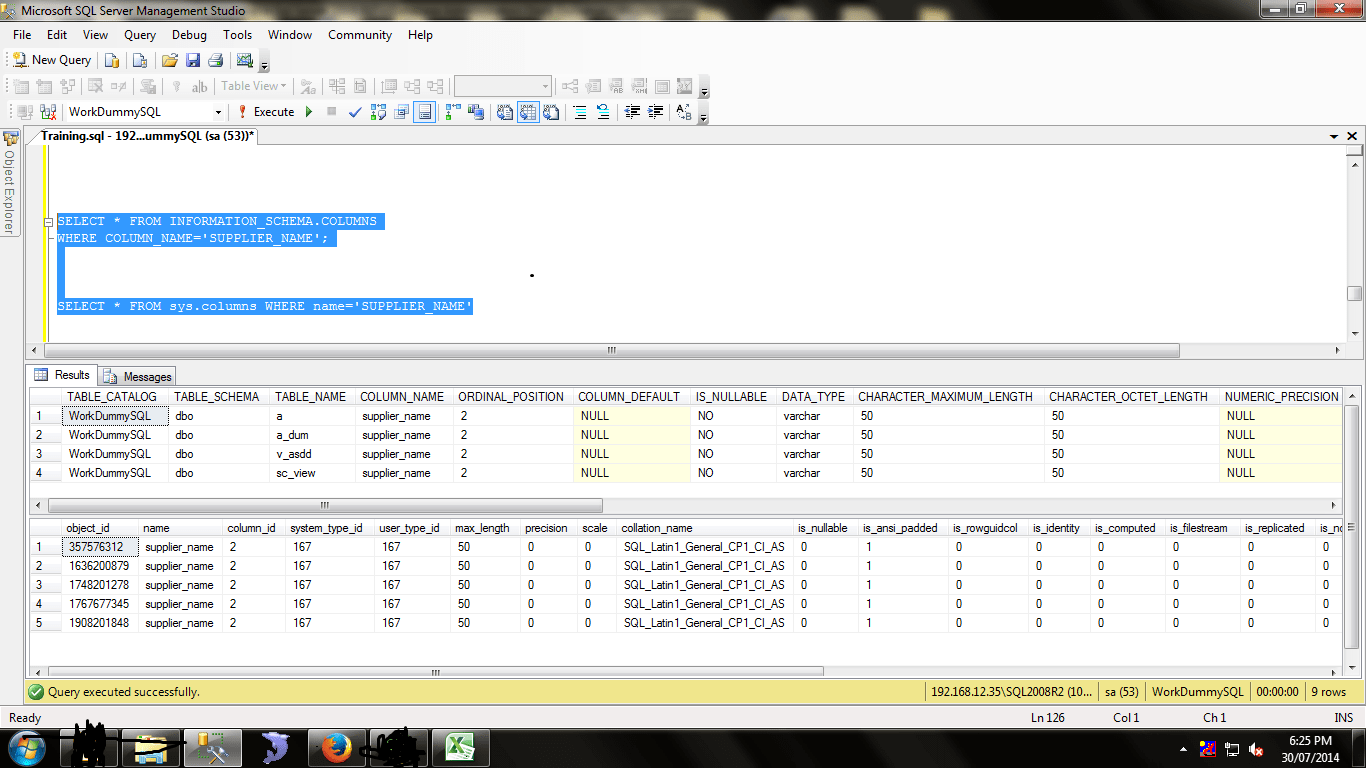Viewport: 1366px width, 768px height.
Task: Open the Query menu
Action: [x=140, y=35]
